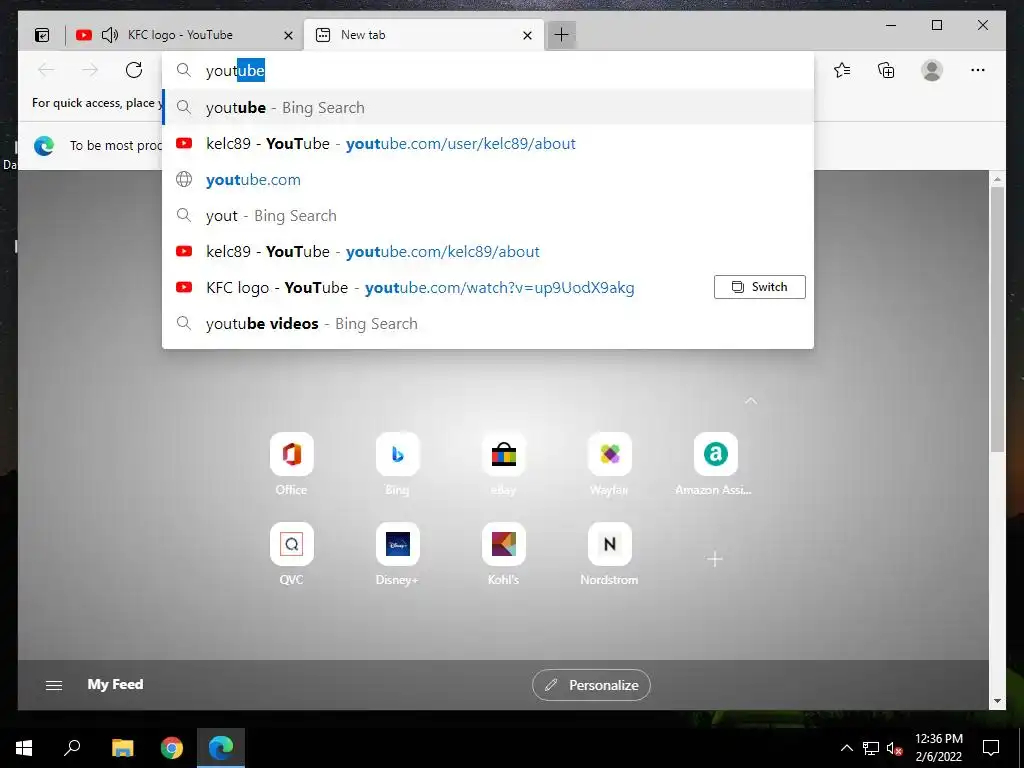Close the KFC logo - YouTube tab

click(288, 35)
